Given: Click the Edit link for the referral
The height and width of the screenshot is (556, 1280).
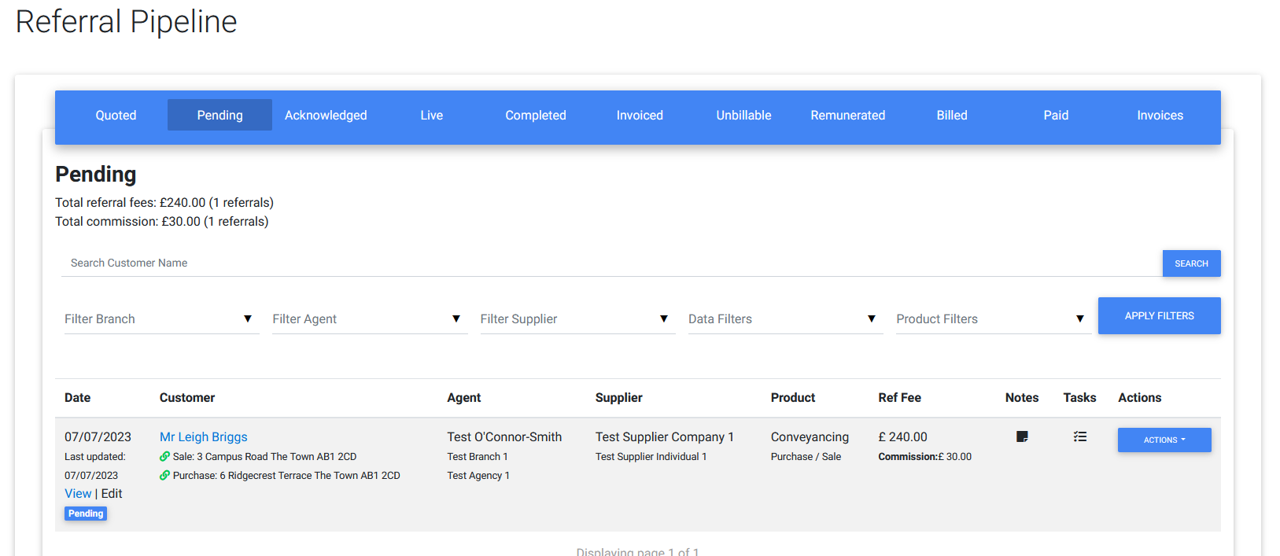Looking at the screenshot, I should [112, 494].
